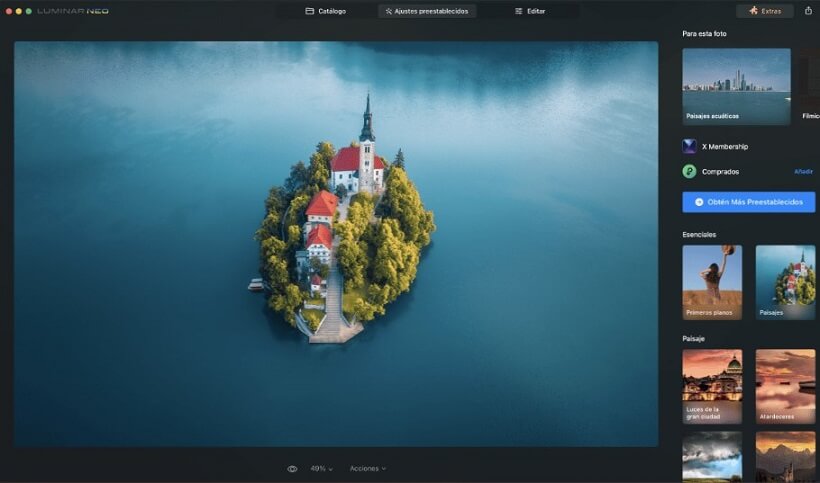820x483 pixels.
Task: Open the Primeros planos preset collection
Action: pos(712,282)
